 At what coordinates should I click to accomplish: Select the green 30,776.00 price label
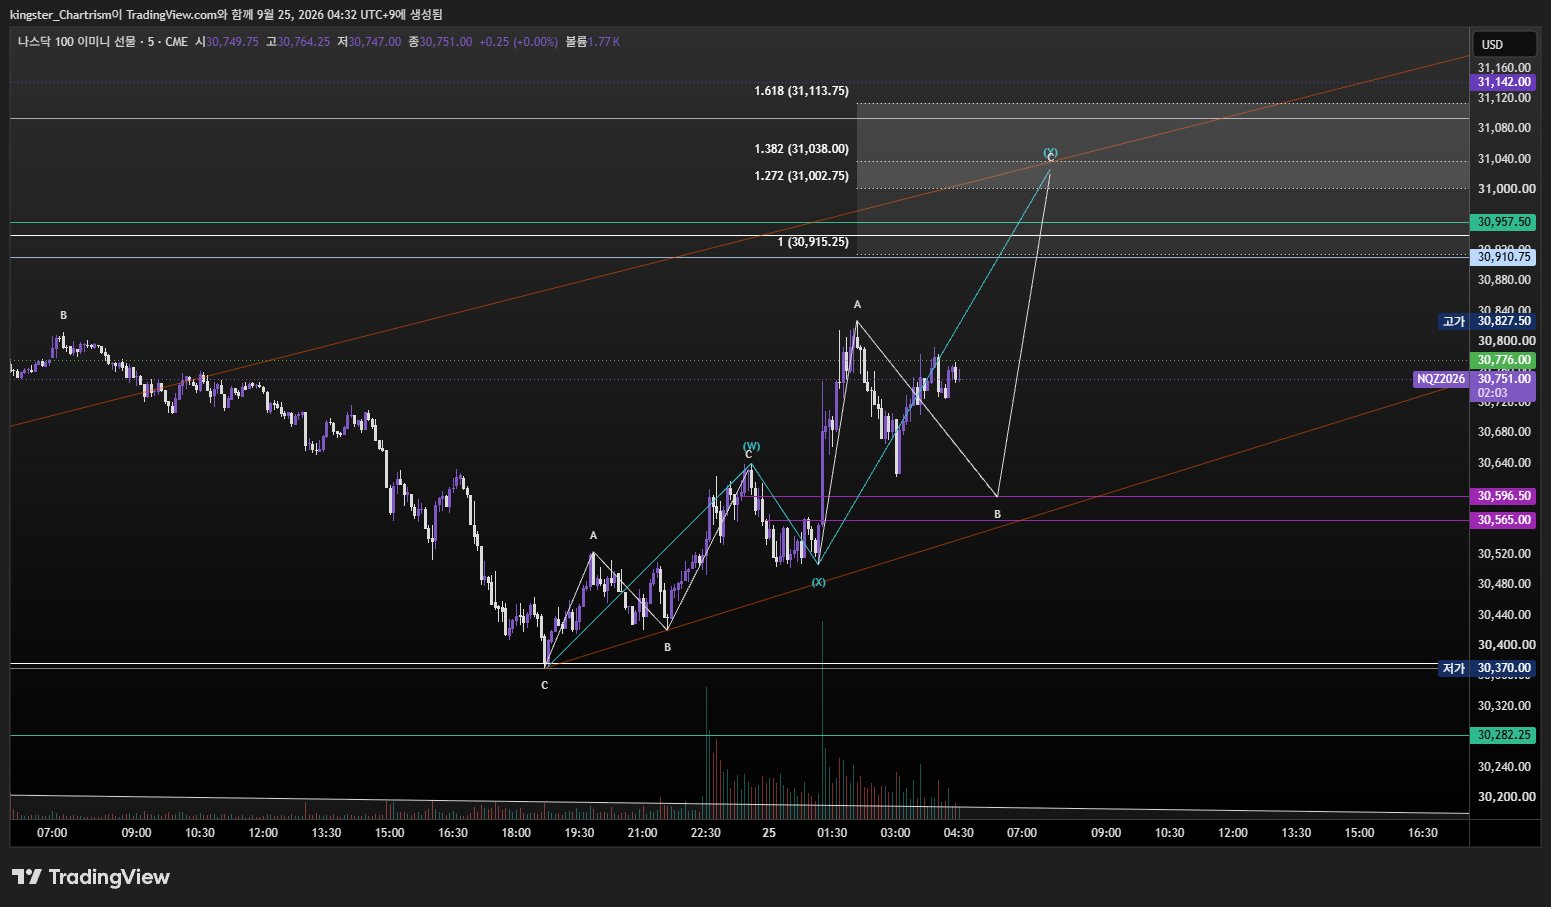click(1503, 360)
